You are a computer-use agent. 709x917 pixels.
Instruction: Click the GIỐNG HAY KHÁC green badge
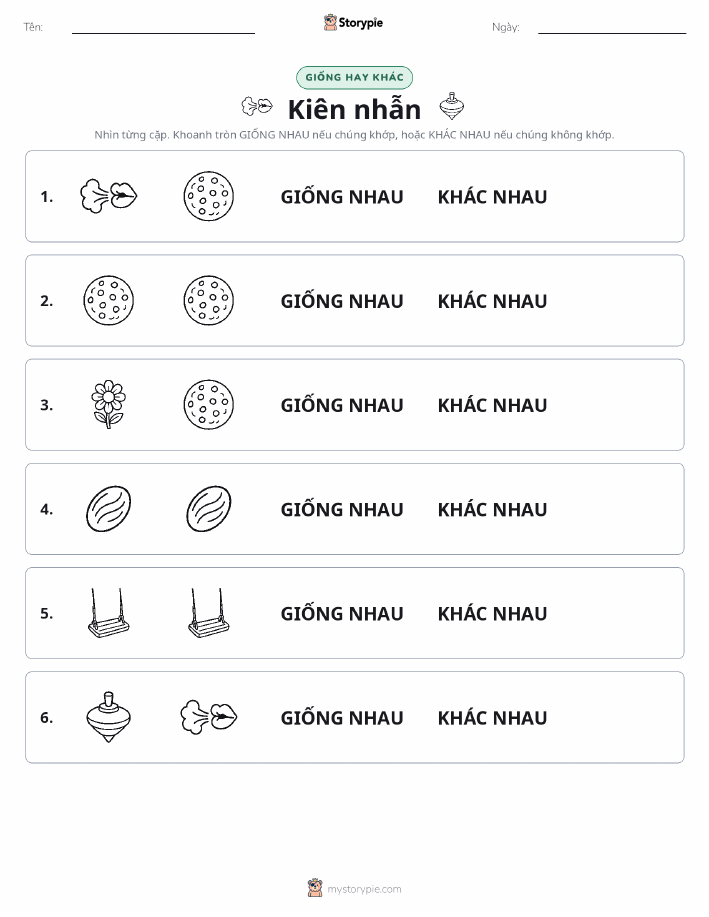coord(354,77)
